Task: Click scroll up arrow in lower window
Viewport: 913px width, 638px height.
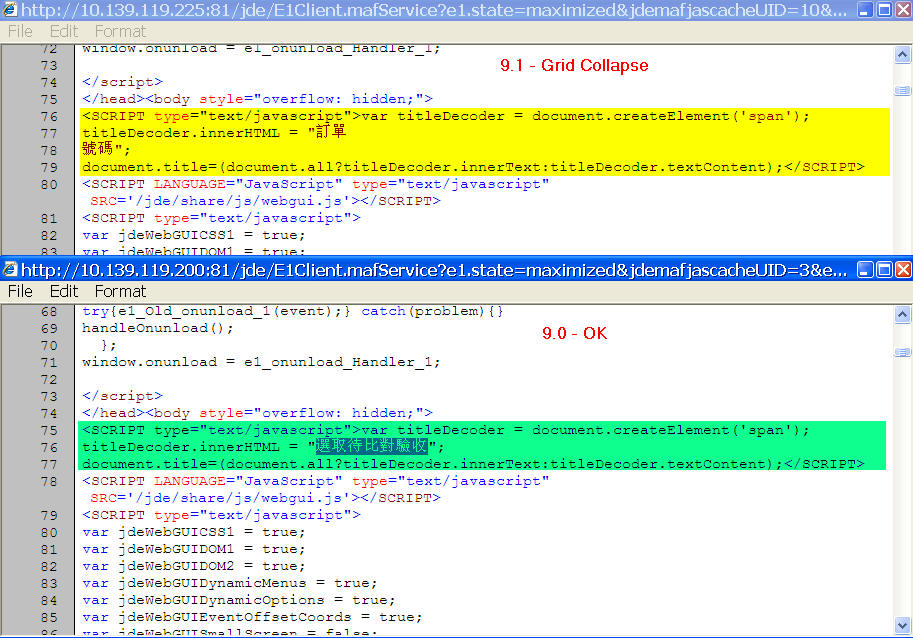Action: pyautogui.click(x=902, y=315)
